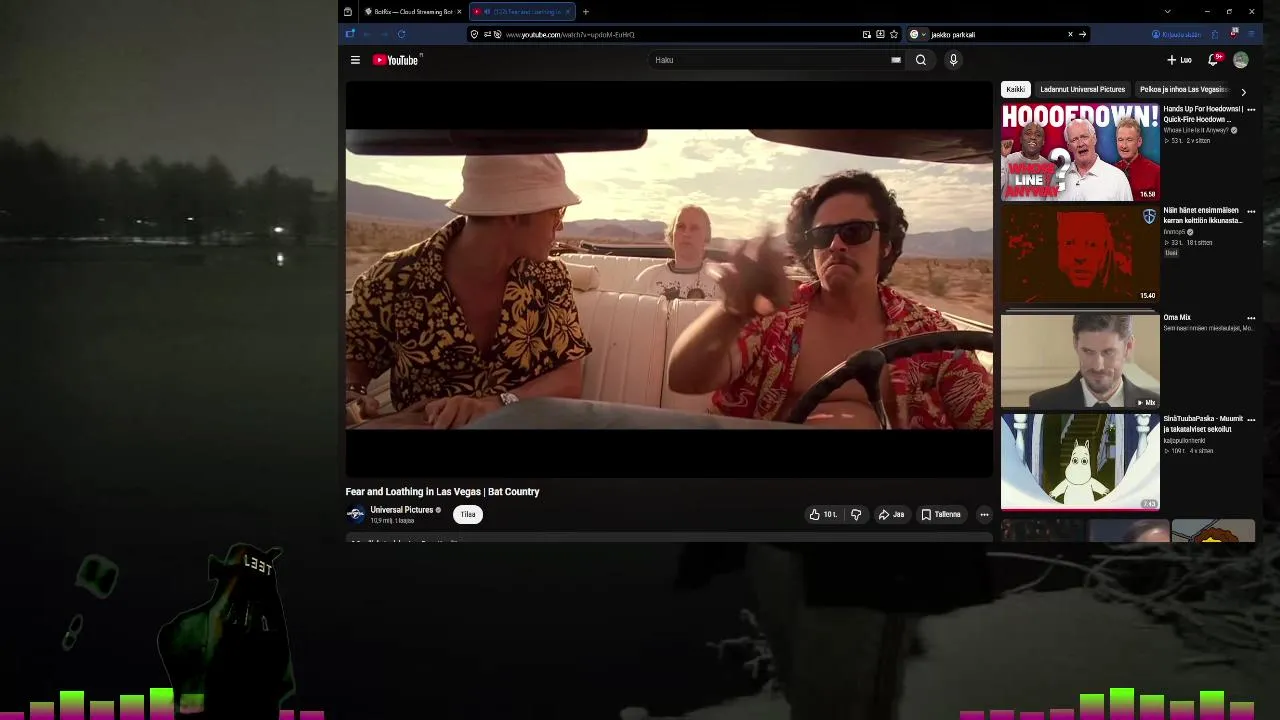Open more actions ellipsis under video
The height and width of the screenshot is (720, 1280).
click(984, 514)
